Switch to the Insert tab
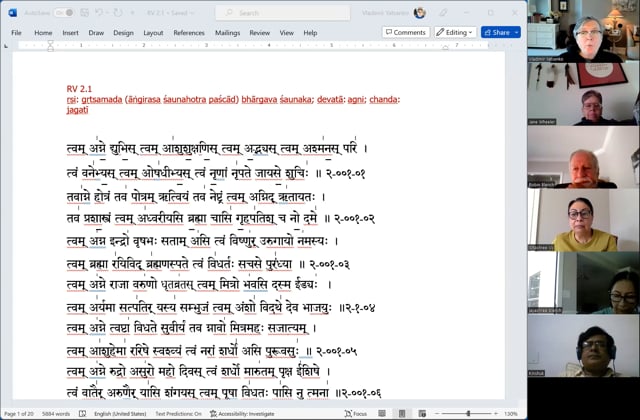640x420 pixels. [x=70, y=33]
